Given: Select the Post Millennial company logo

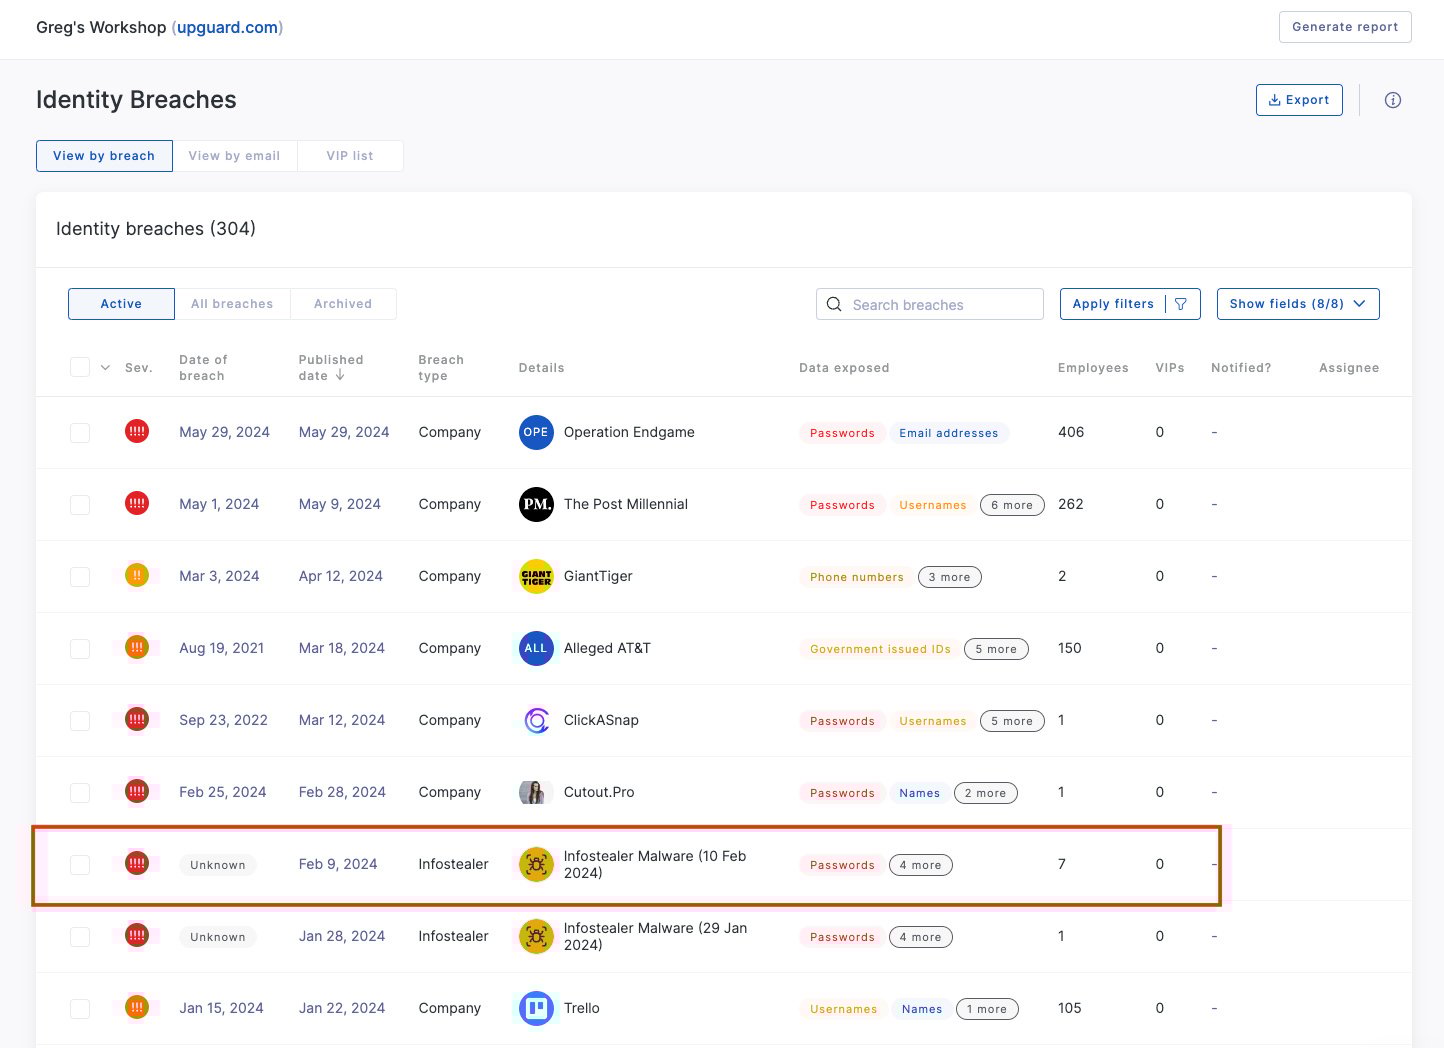Looking at the screenshot, I should (x=536, y=504).
